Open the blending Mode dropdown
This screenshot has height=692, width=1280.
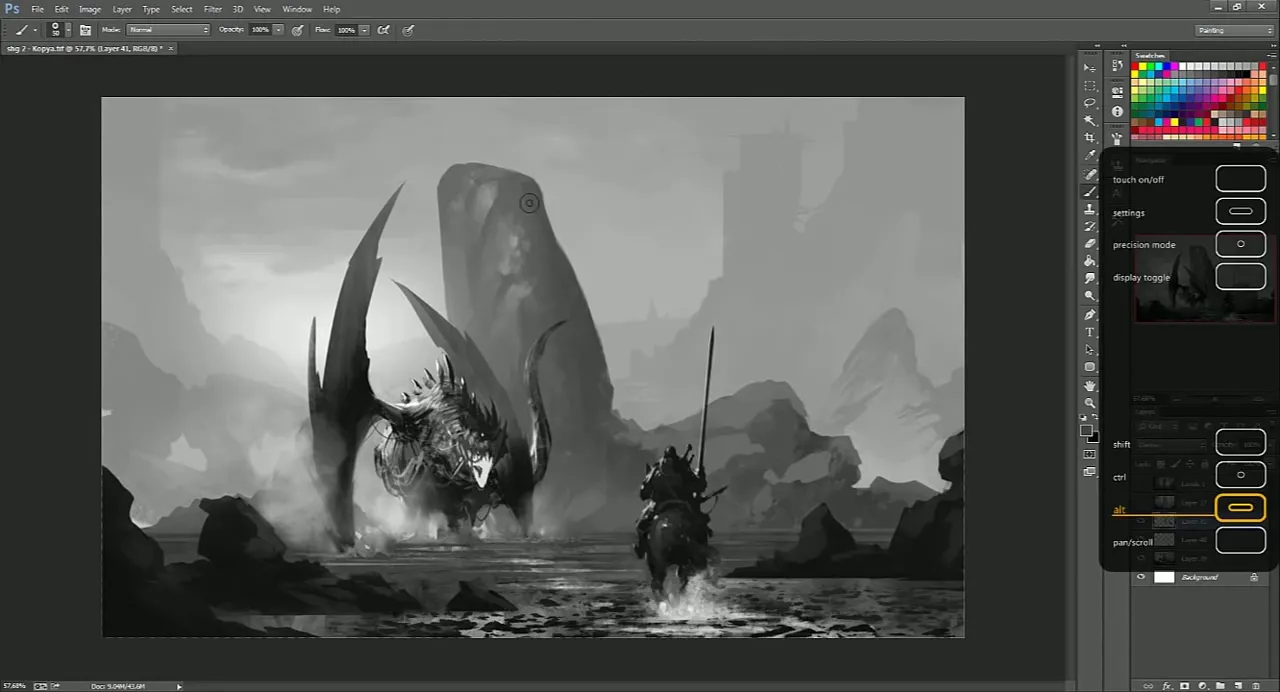pyautogui.click(x=168, y=30)
